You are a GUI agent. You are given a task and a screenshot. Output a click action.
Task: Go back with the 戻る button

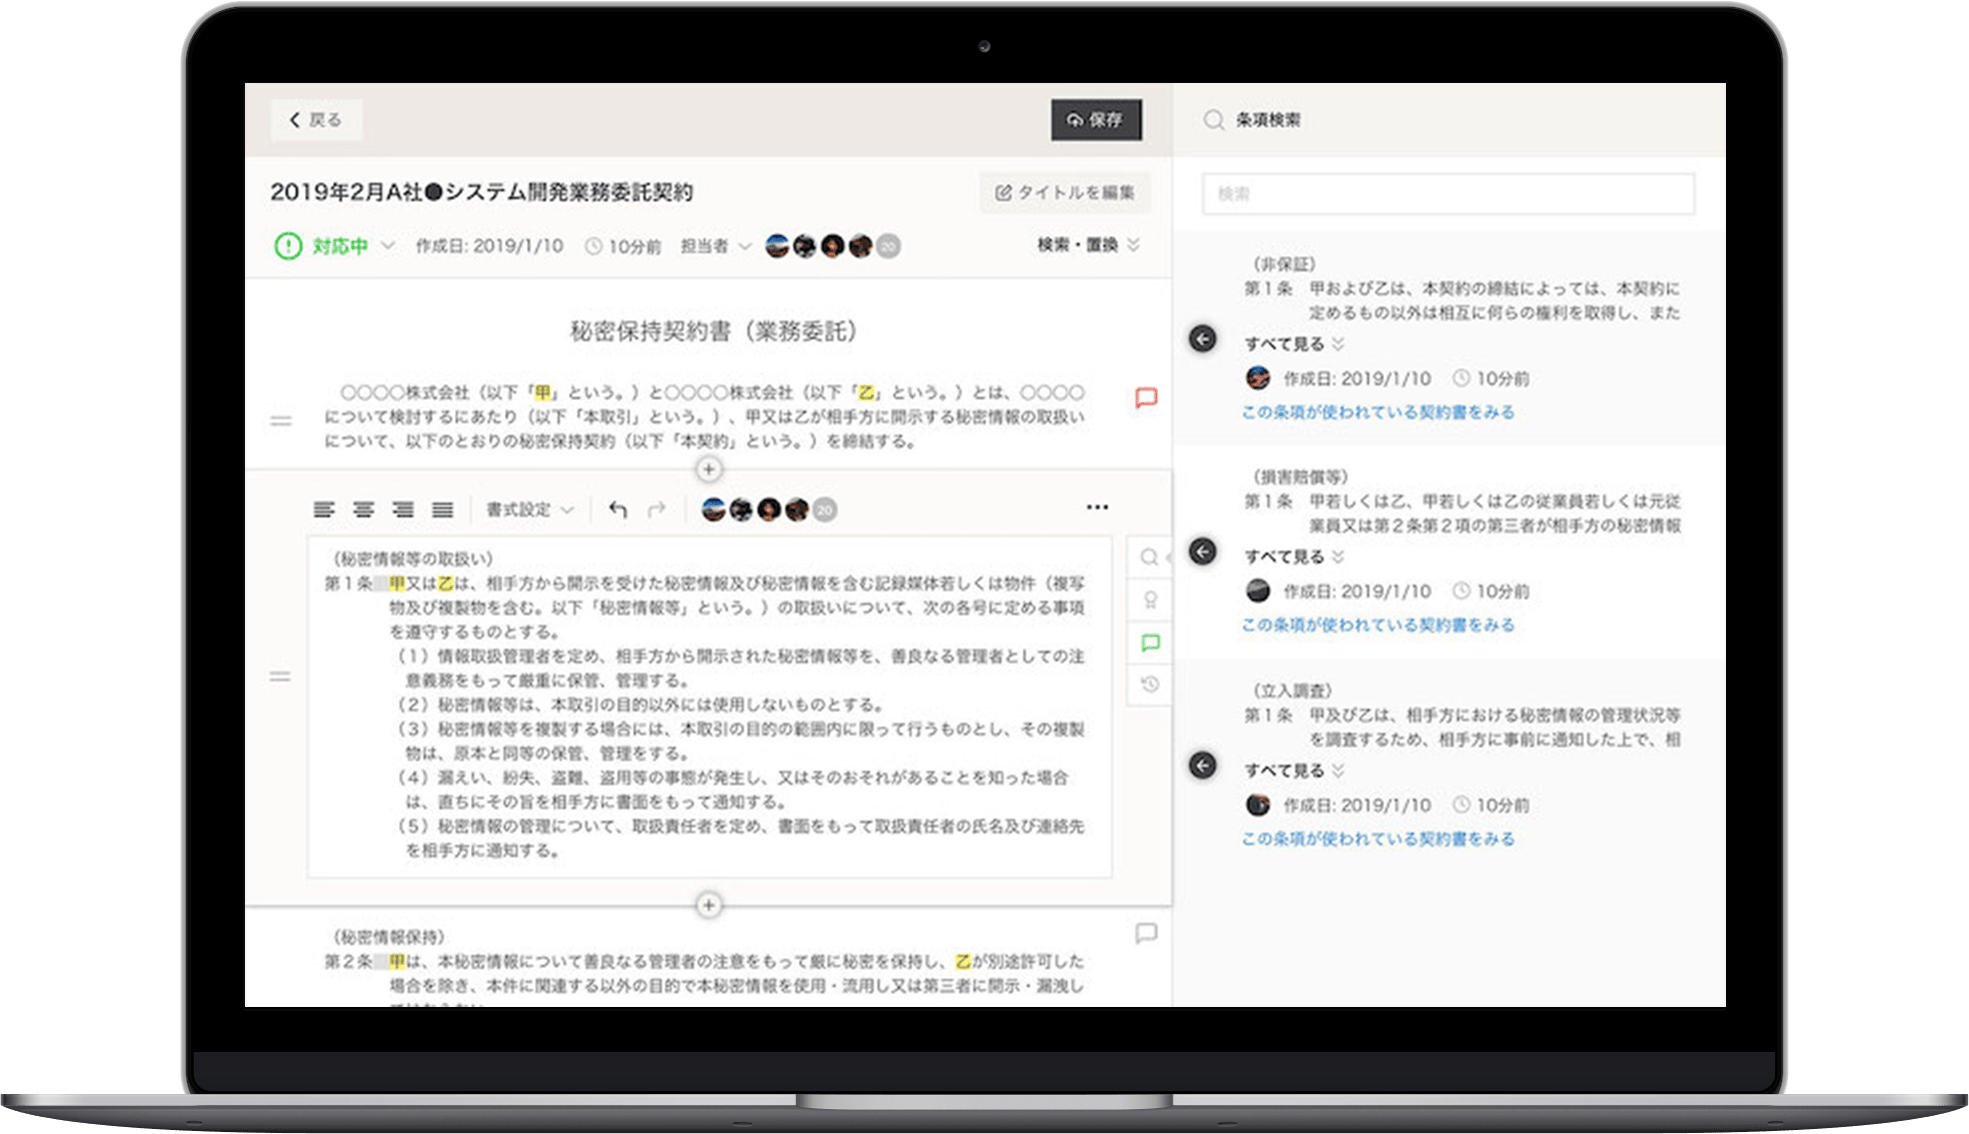pos(316,120)
